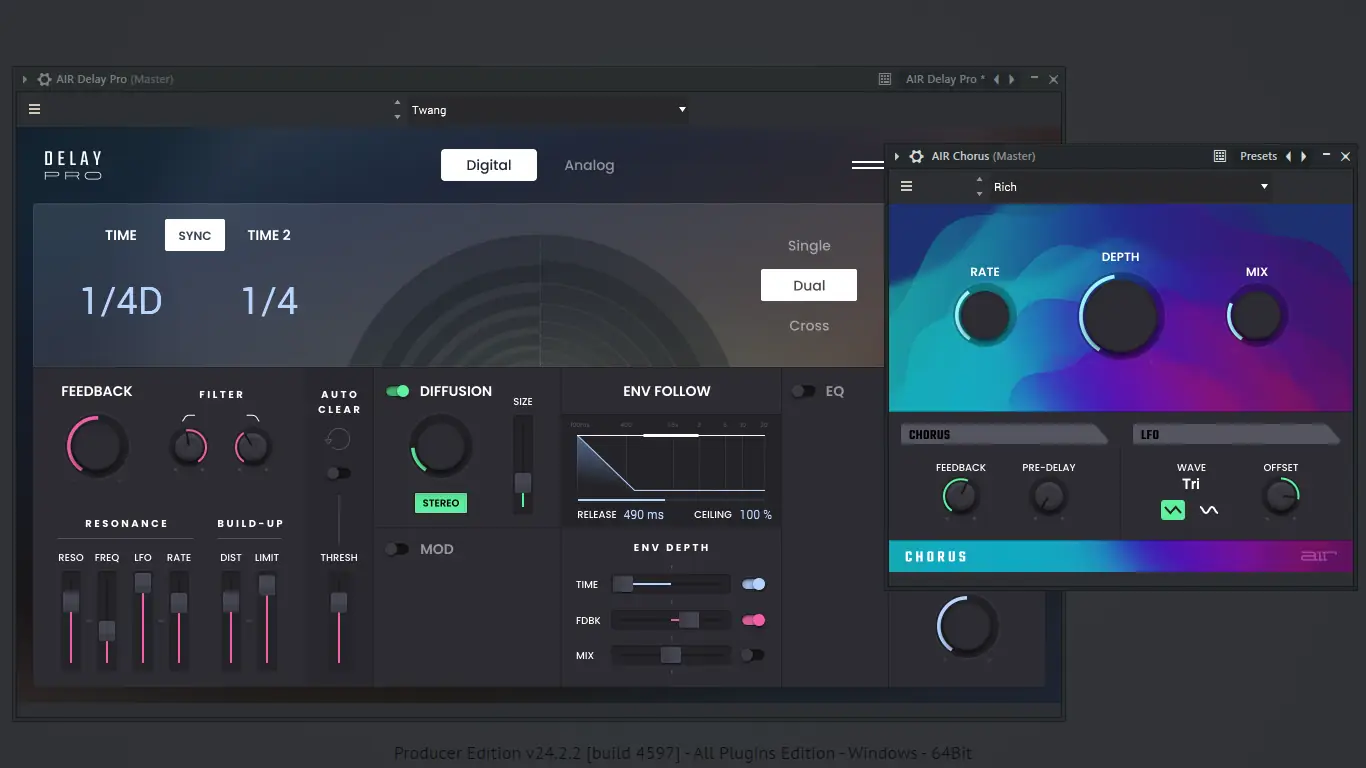Click the Env Depth TIME slider
This screenshot has height=768, width=1366.
(671, 584)
